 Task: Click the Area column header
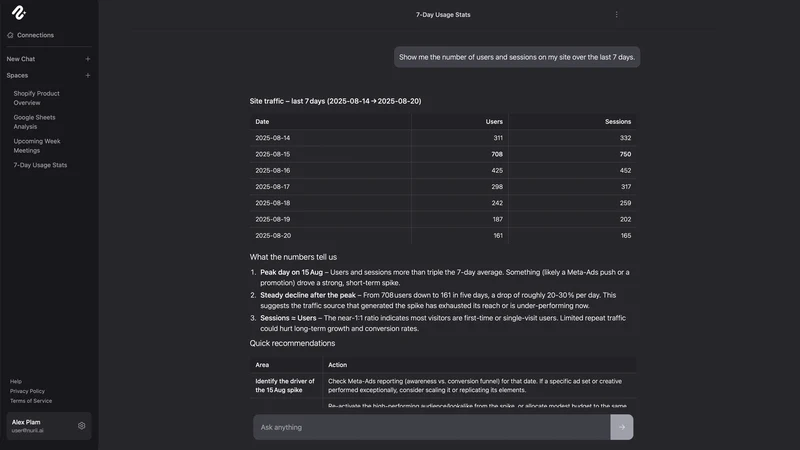point(262,365)
